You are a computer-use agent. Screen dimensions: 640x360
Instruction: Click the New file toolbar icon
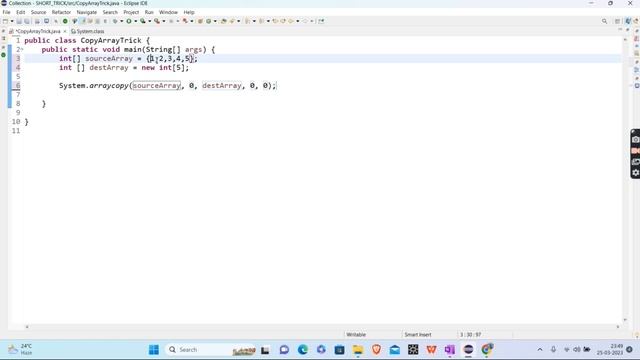(x=5, y=21)
